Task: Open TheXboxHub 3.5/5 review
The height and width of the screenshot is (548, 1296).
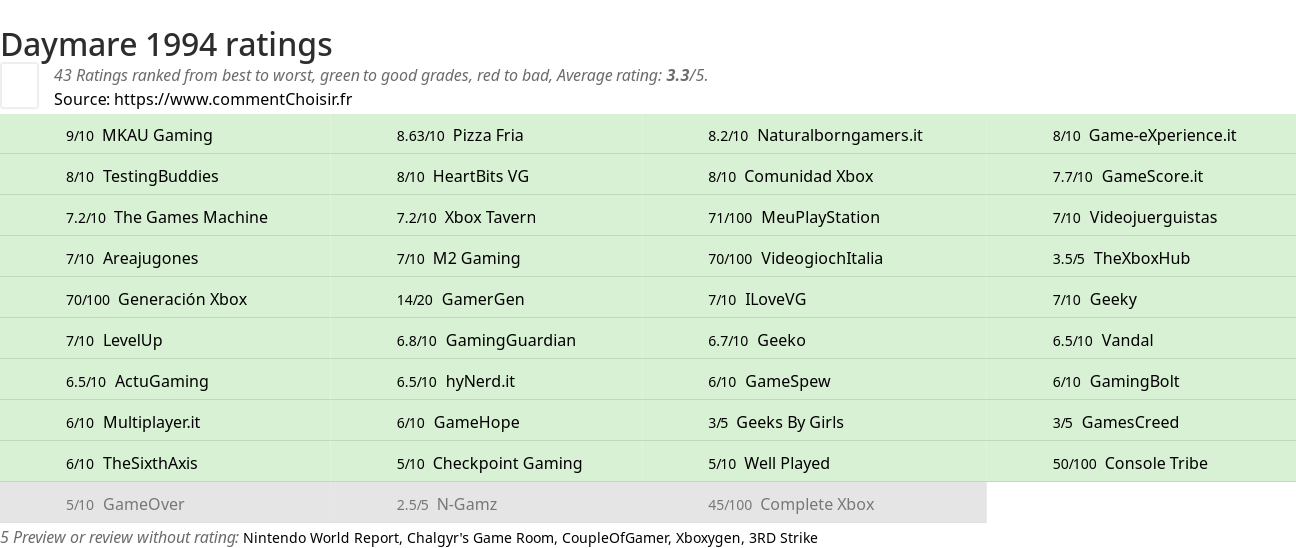Action: pyautogui.click(x=1141, y=258)
